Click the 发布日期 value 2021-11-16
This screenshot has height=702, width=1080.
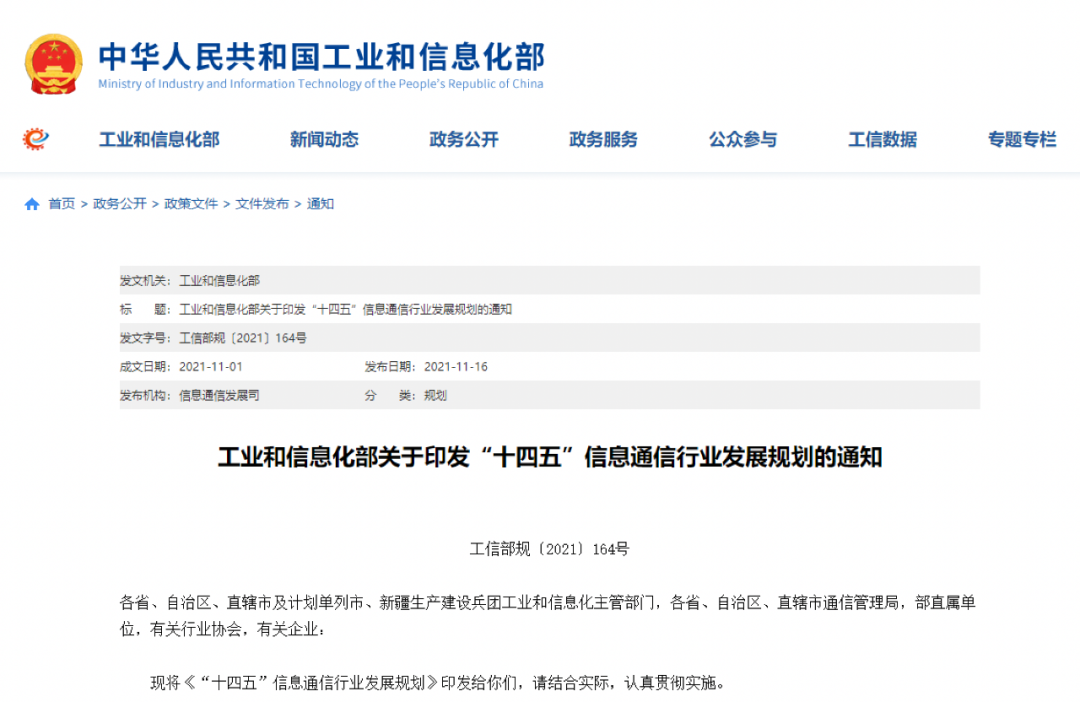click(x=456, y=367)
